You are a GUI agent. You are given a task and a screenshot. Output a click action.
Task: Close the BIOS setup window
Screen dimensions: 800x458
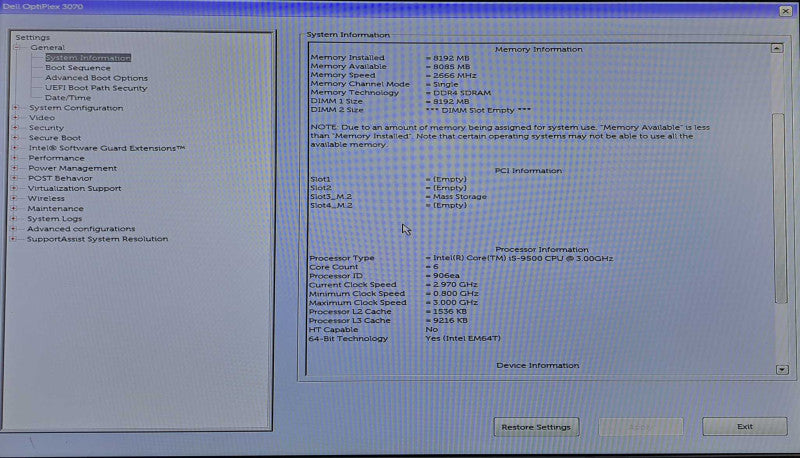click(x=786, y=10)
